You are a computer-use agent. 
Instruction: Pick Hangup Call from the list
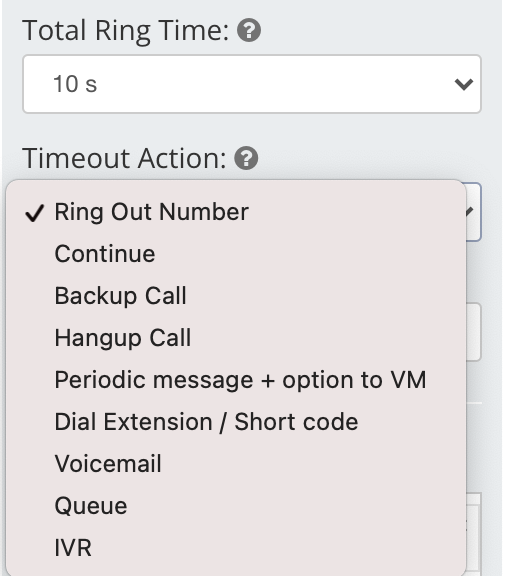(x=236, y=338)
